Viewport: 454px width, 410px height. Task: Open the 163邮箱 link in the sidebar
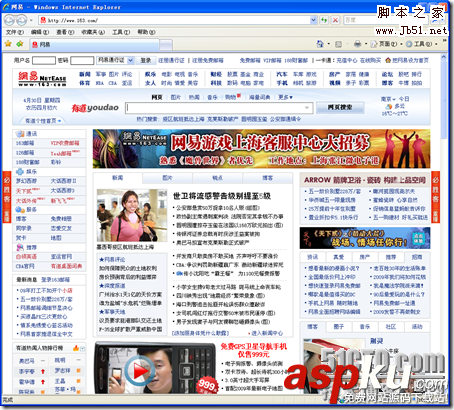tap(25, 143)
